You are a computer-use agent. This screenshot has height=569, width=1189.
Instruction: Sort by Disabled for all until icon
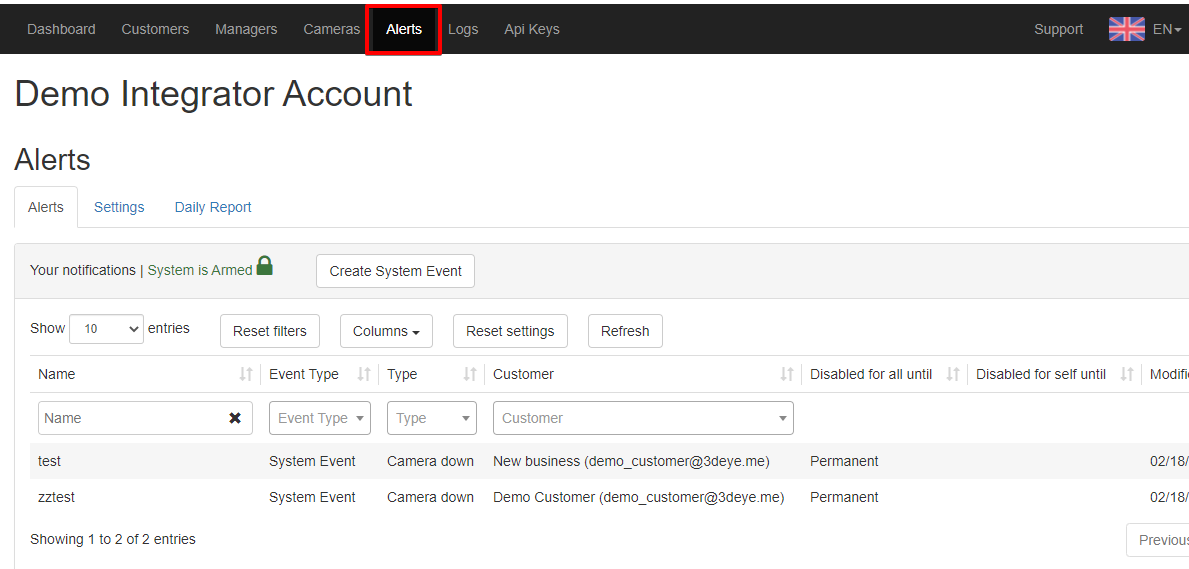[953, 374]
